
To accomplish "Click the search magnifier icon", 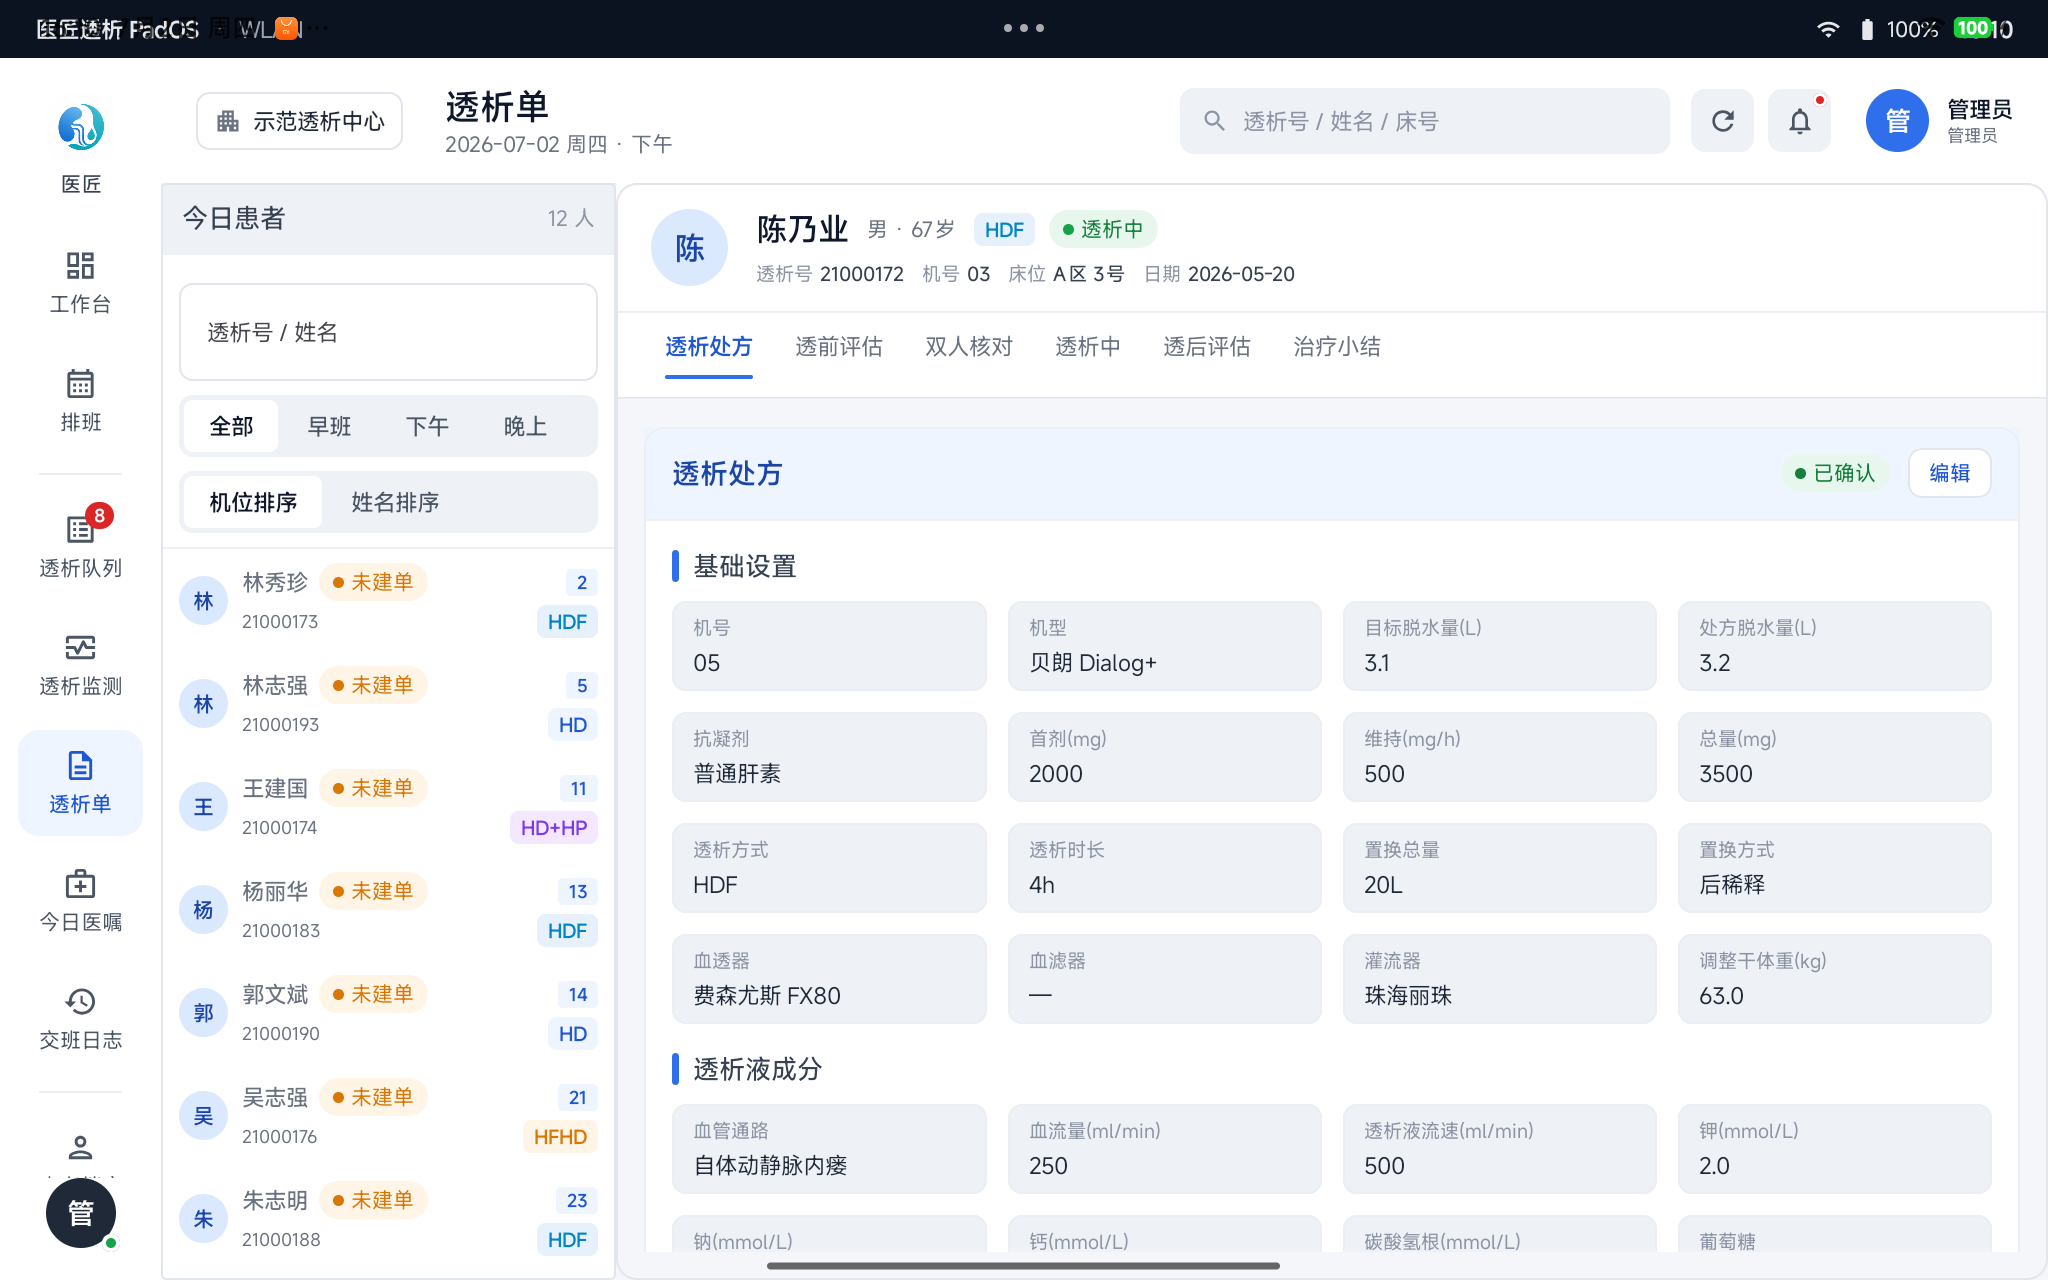I will tap(1214, 121).
